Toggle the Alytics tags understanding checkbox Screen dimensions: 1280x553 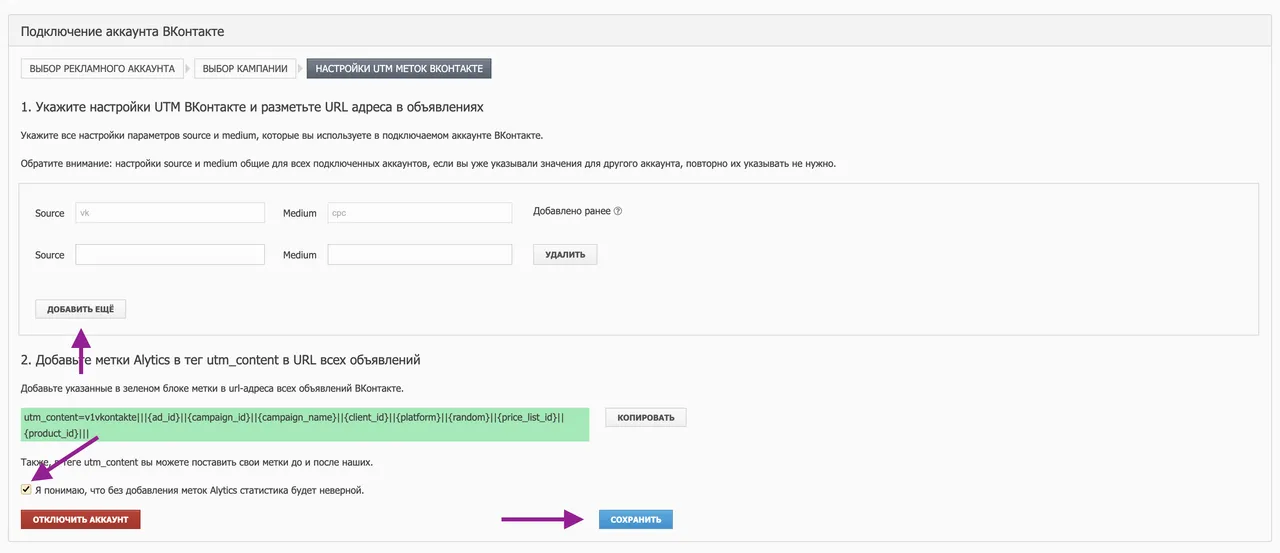point(26,490)
